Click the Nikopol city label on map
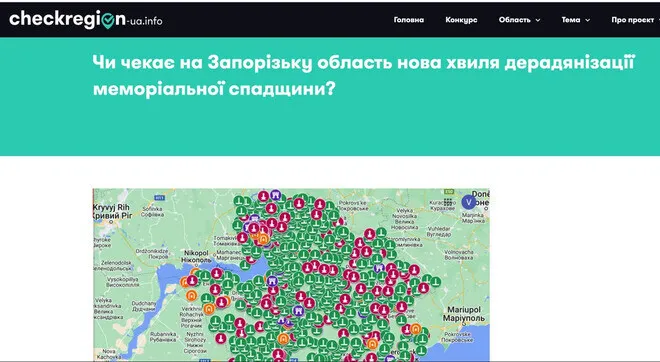 196,256
